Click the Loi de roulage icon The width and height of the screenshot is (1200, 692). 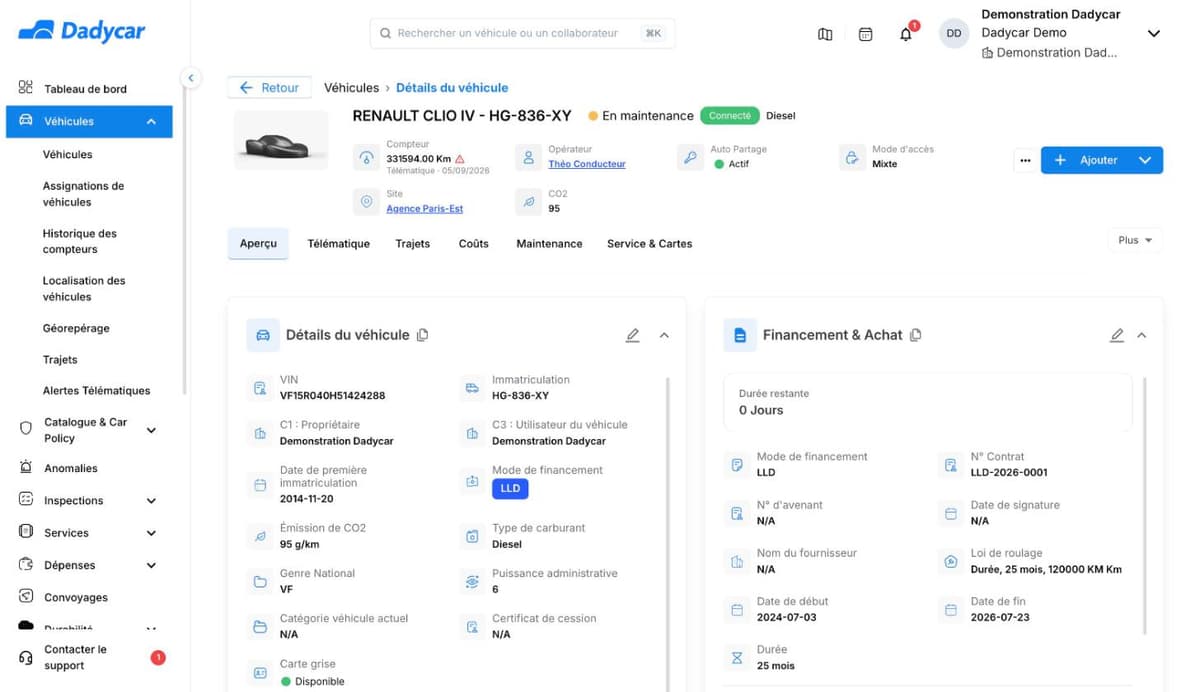pos(951,562)
